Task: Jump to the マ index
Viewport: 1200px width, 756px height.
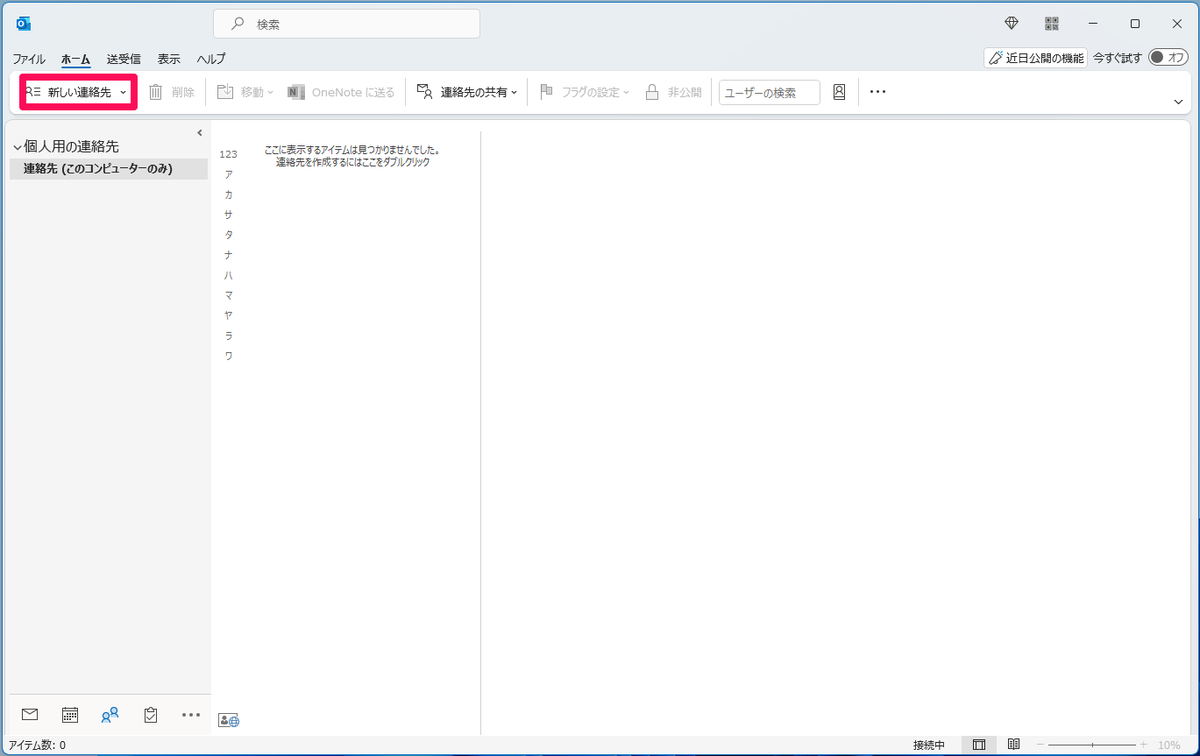Action: point(228,295)
